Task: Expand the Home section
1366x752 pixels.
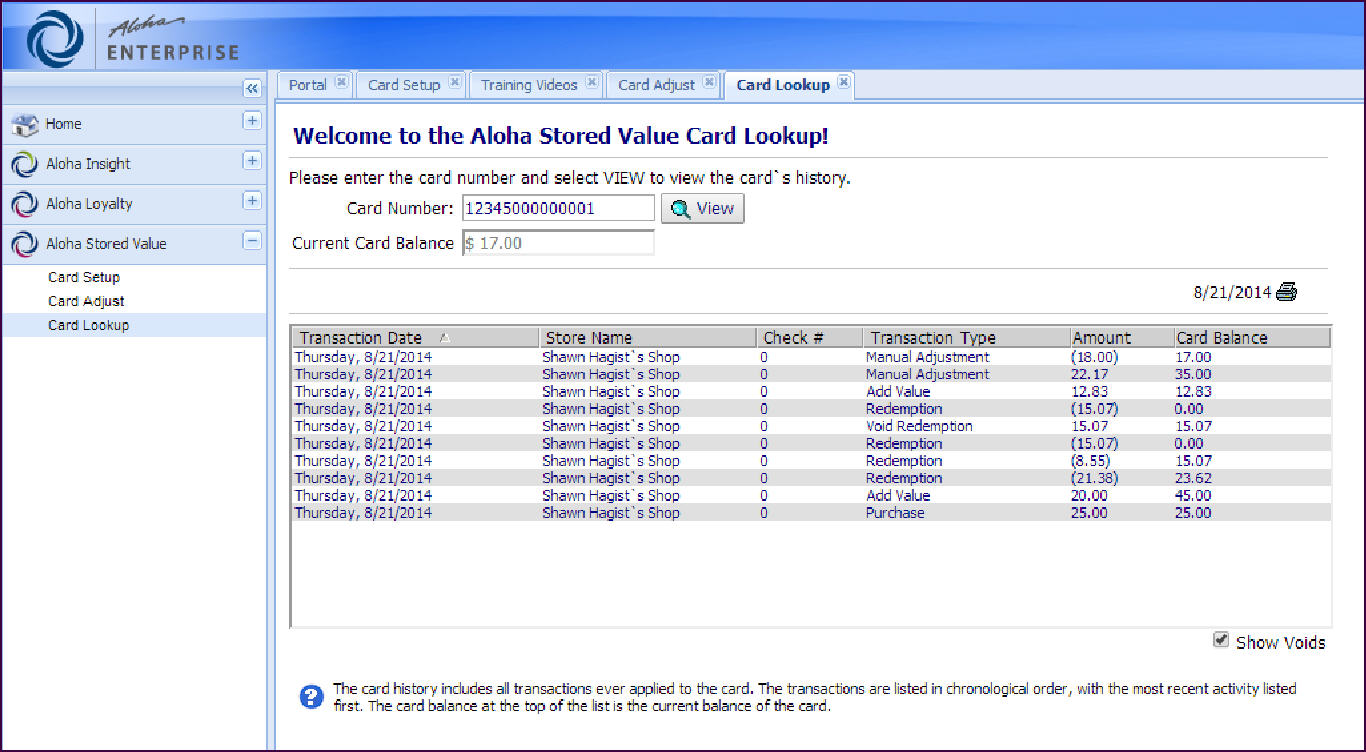Action: click(x=252, y=120)
